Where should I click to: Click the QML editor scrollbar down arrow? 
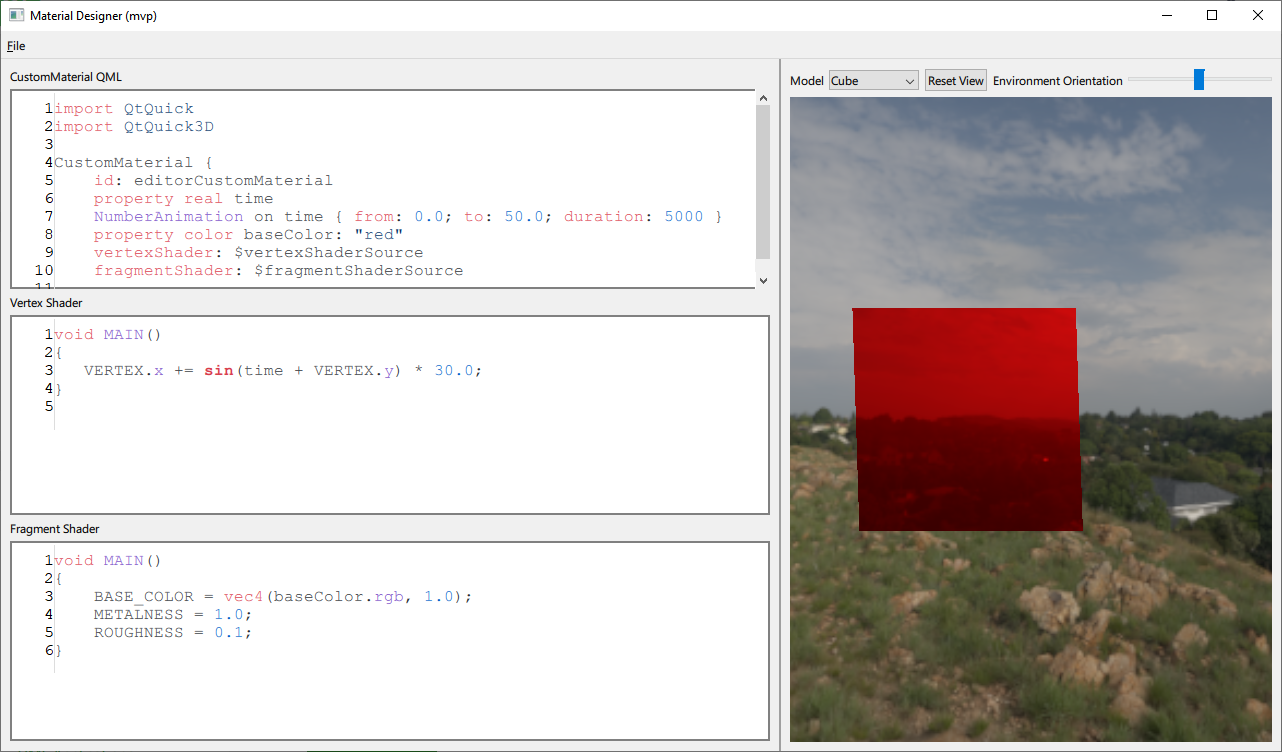[763, 281]
